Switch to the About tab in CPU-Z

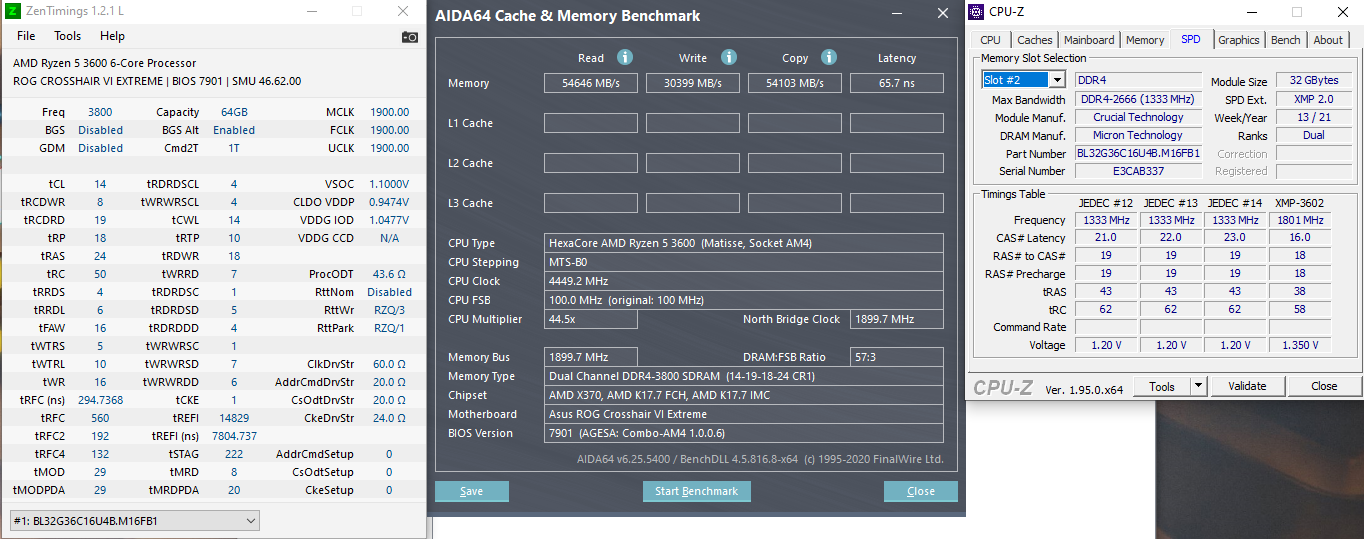coord(1328,40)
